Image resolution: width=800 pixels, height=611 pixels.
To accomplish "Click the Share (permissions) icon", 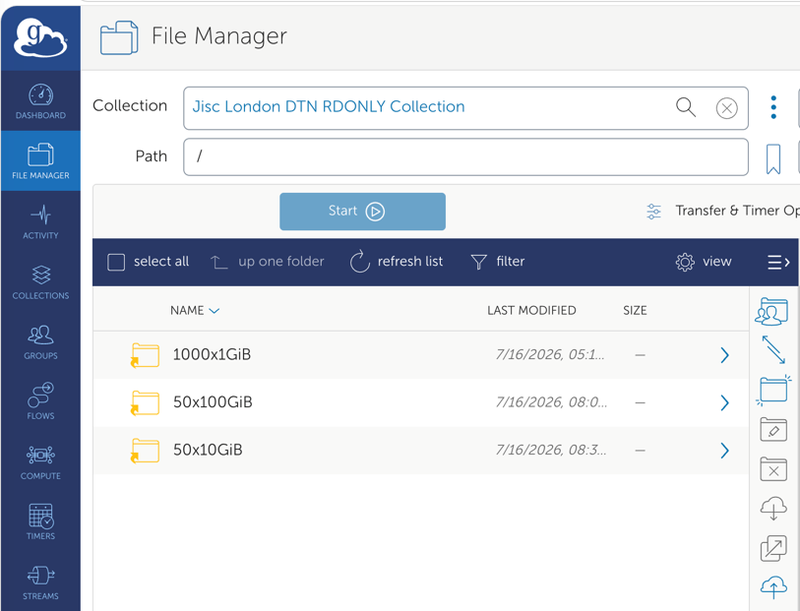I will [771, 311].
